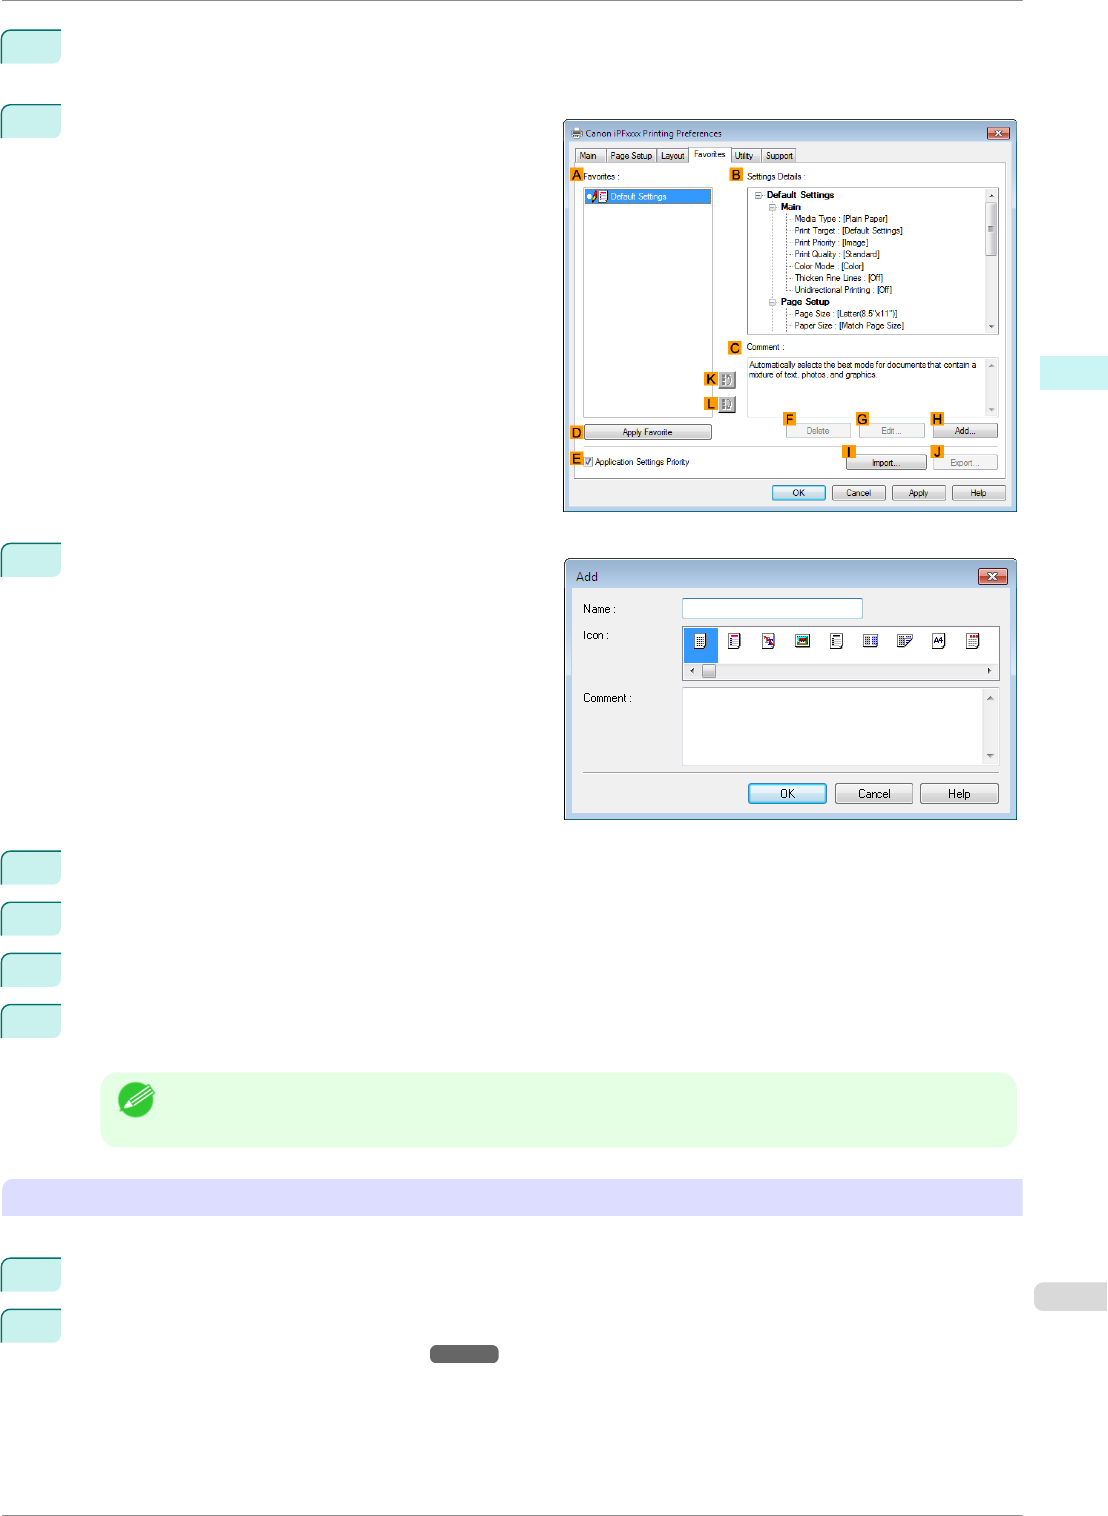Image resolution: width=1108 pixels, height=1516 pixels.
Task: Close the Printing Preferences window
Action: [x=998, y=133]
